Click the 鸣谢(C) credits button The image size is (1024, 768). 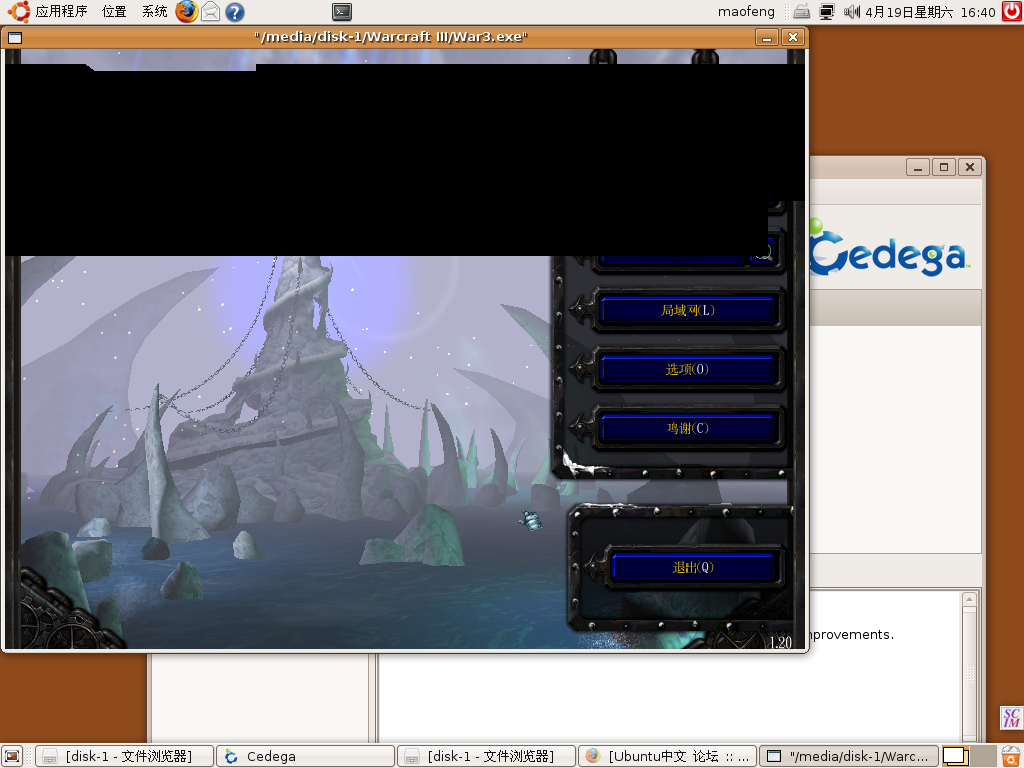(x=687, y=428)
